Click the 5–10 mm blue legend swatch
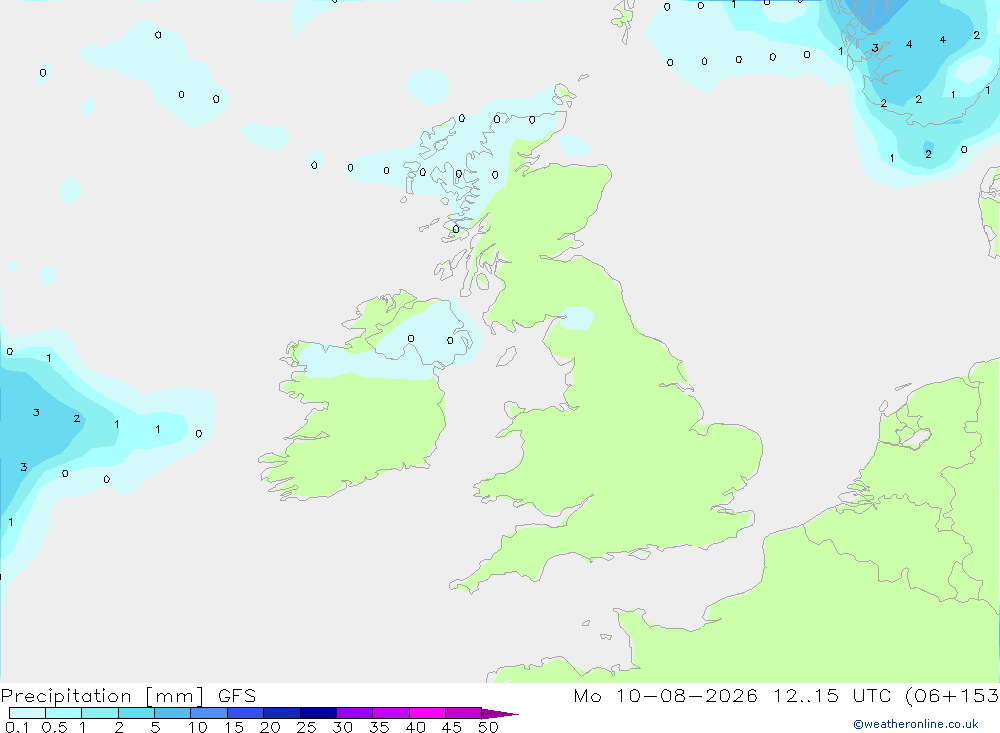The width and height of the screenshot is (1000, 733). tap(172, 713)
